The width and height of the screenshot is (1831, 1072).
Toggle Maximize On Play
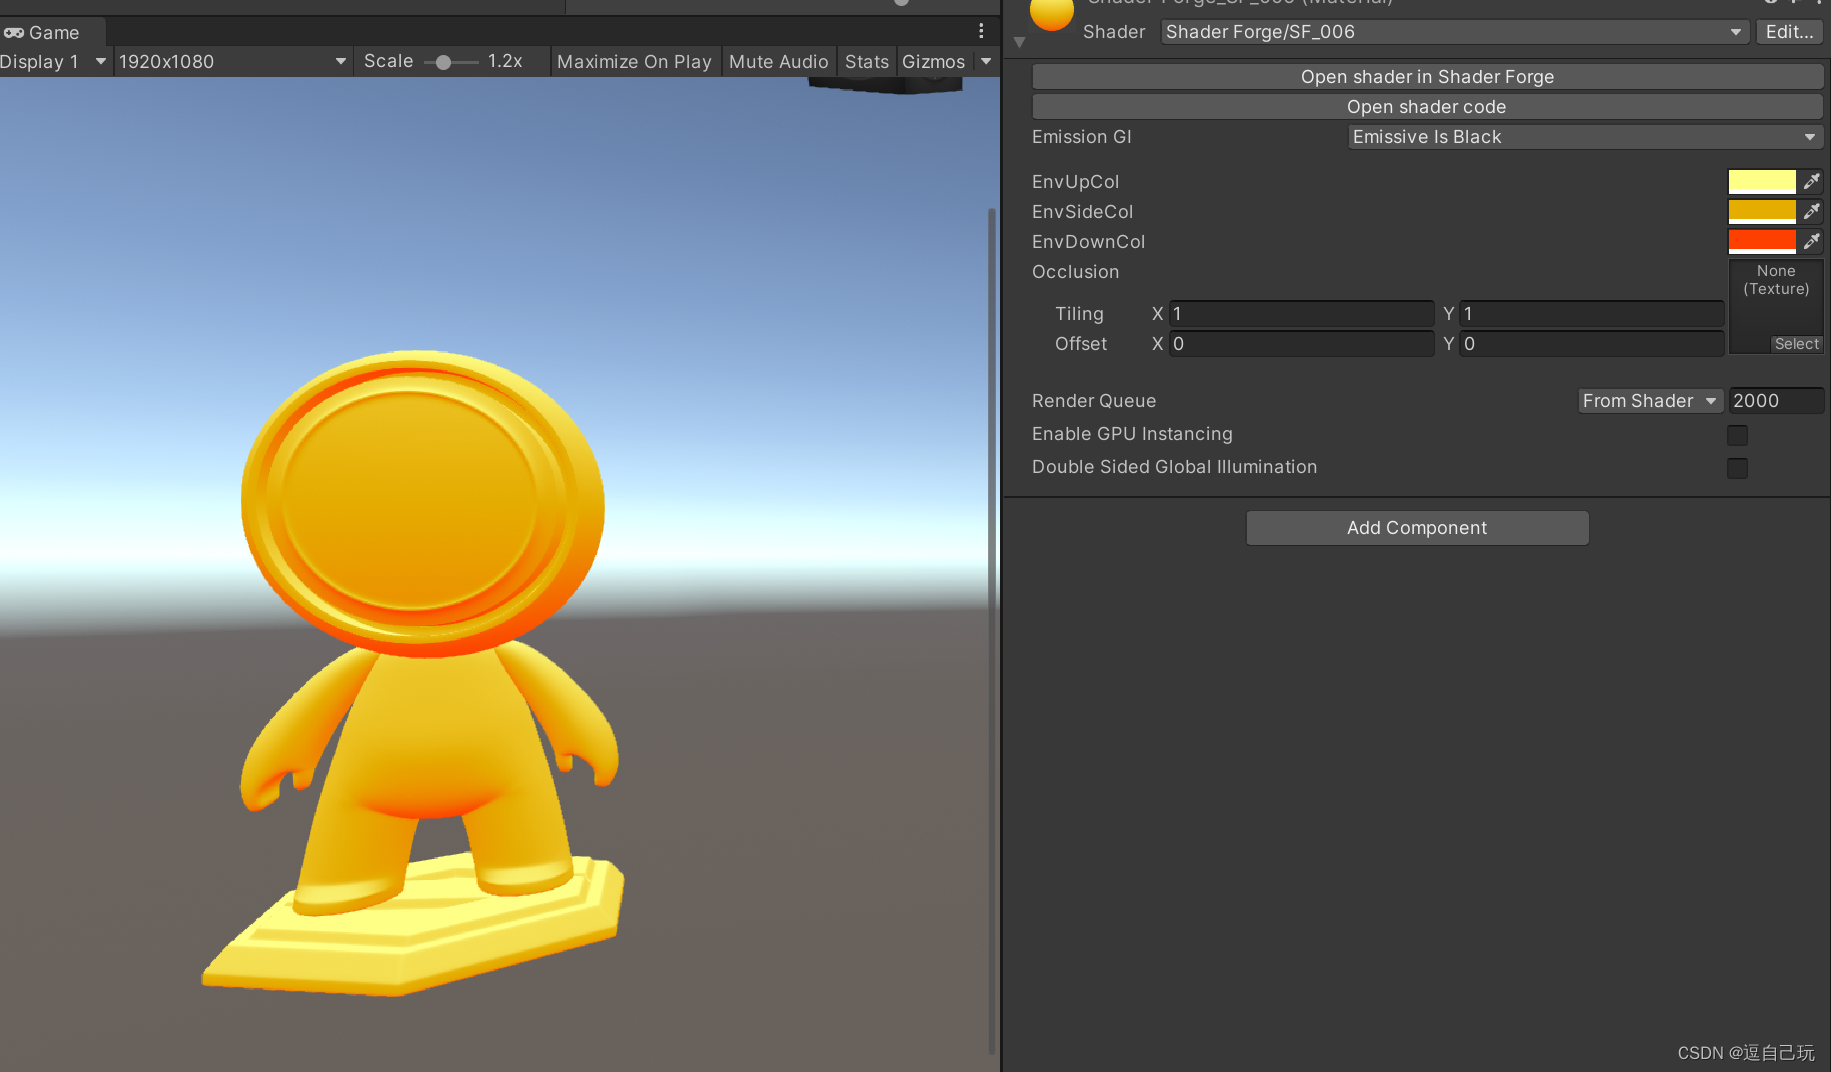(x=634, y=61)
